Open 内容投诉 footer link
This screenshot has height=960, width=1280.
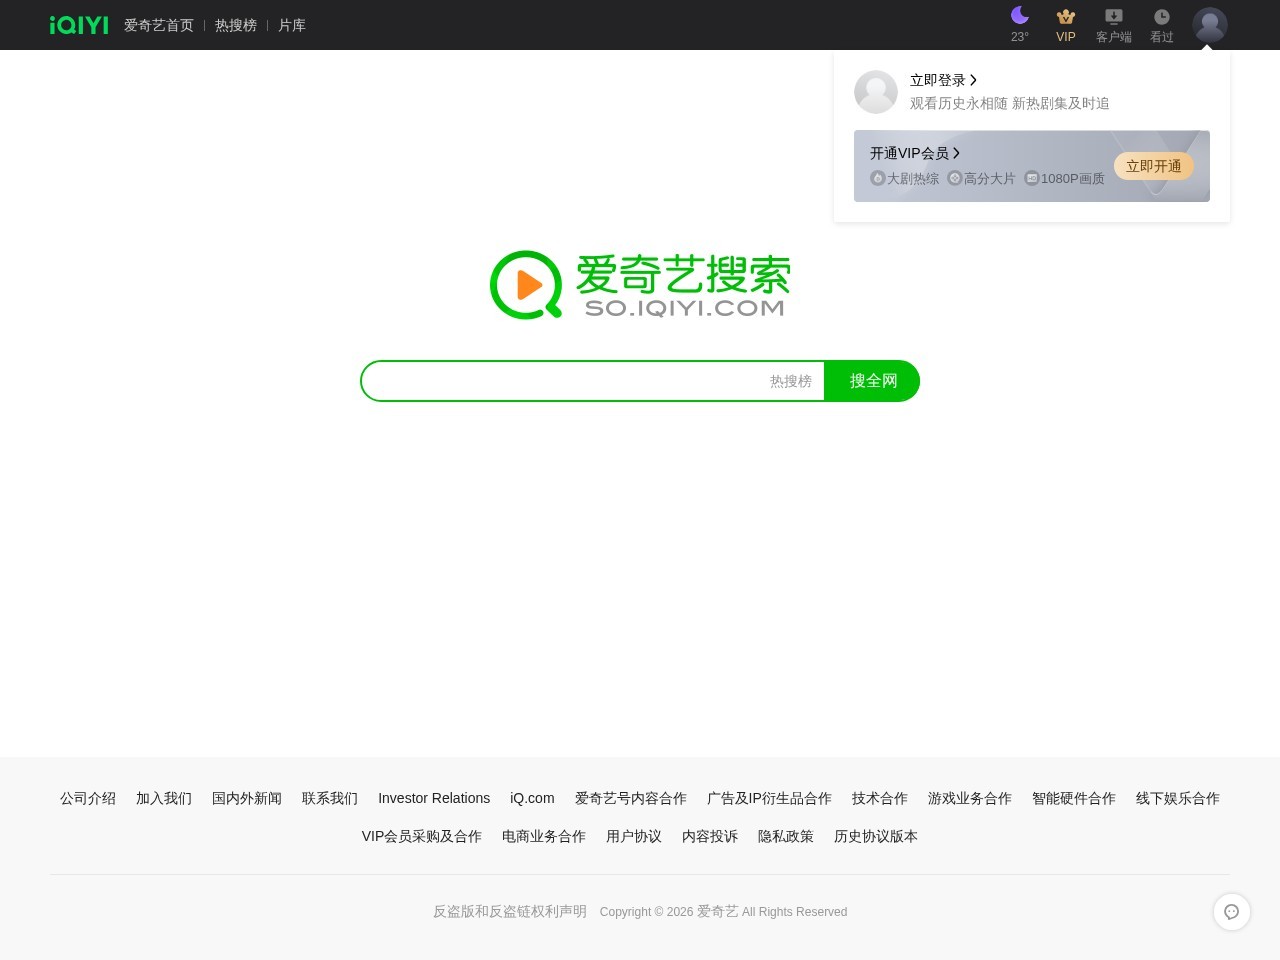point(710,836)
